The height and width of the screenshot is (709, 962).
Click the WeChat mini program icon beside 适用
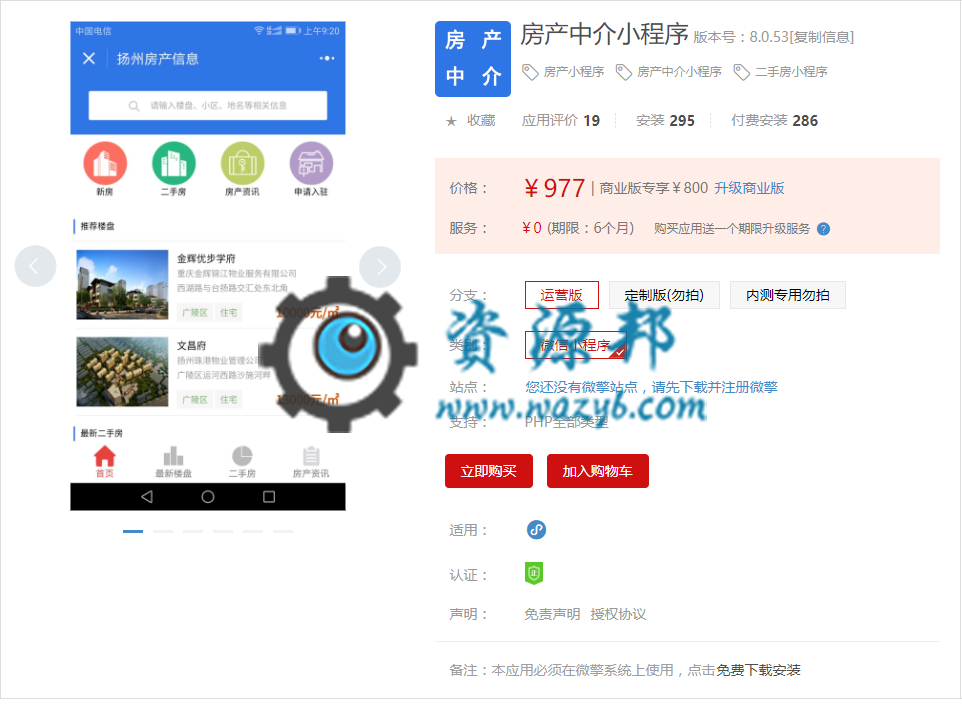pos(536,529)
